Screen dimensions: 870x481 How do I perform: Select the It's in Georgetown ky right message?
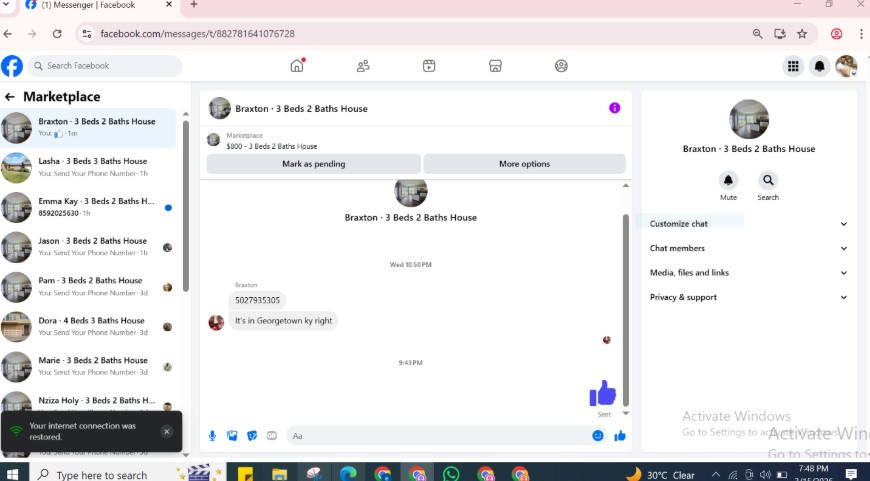click(x=284, y=321)
